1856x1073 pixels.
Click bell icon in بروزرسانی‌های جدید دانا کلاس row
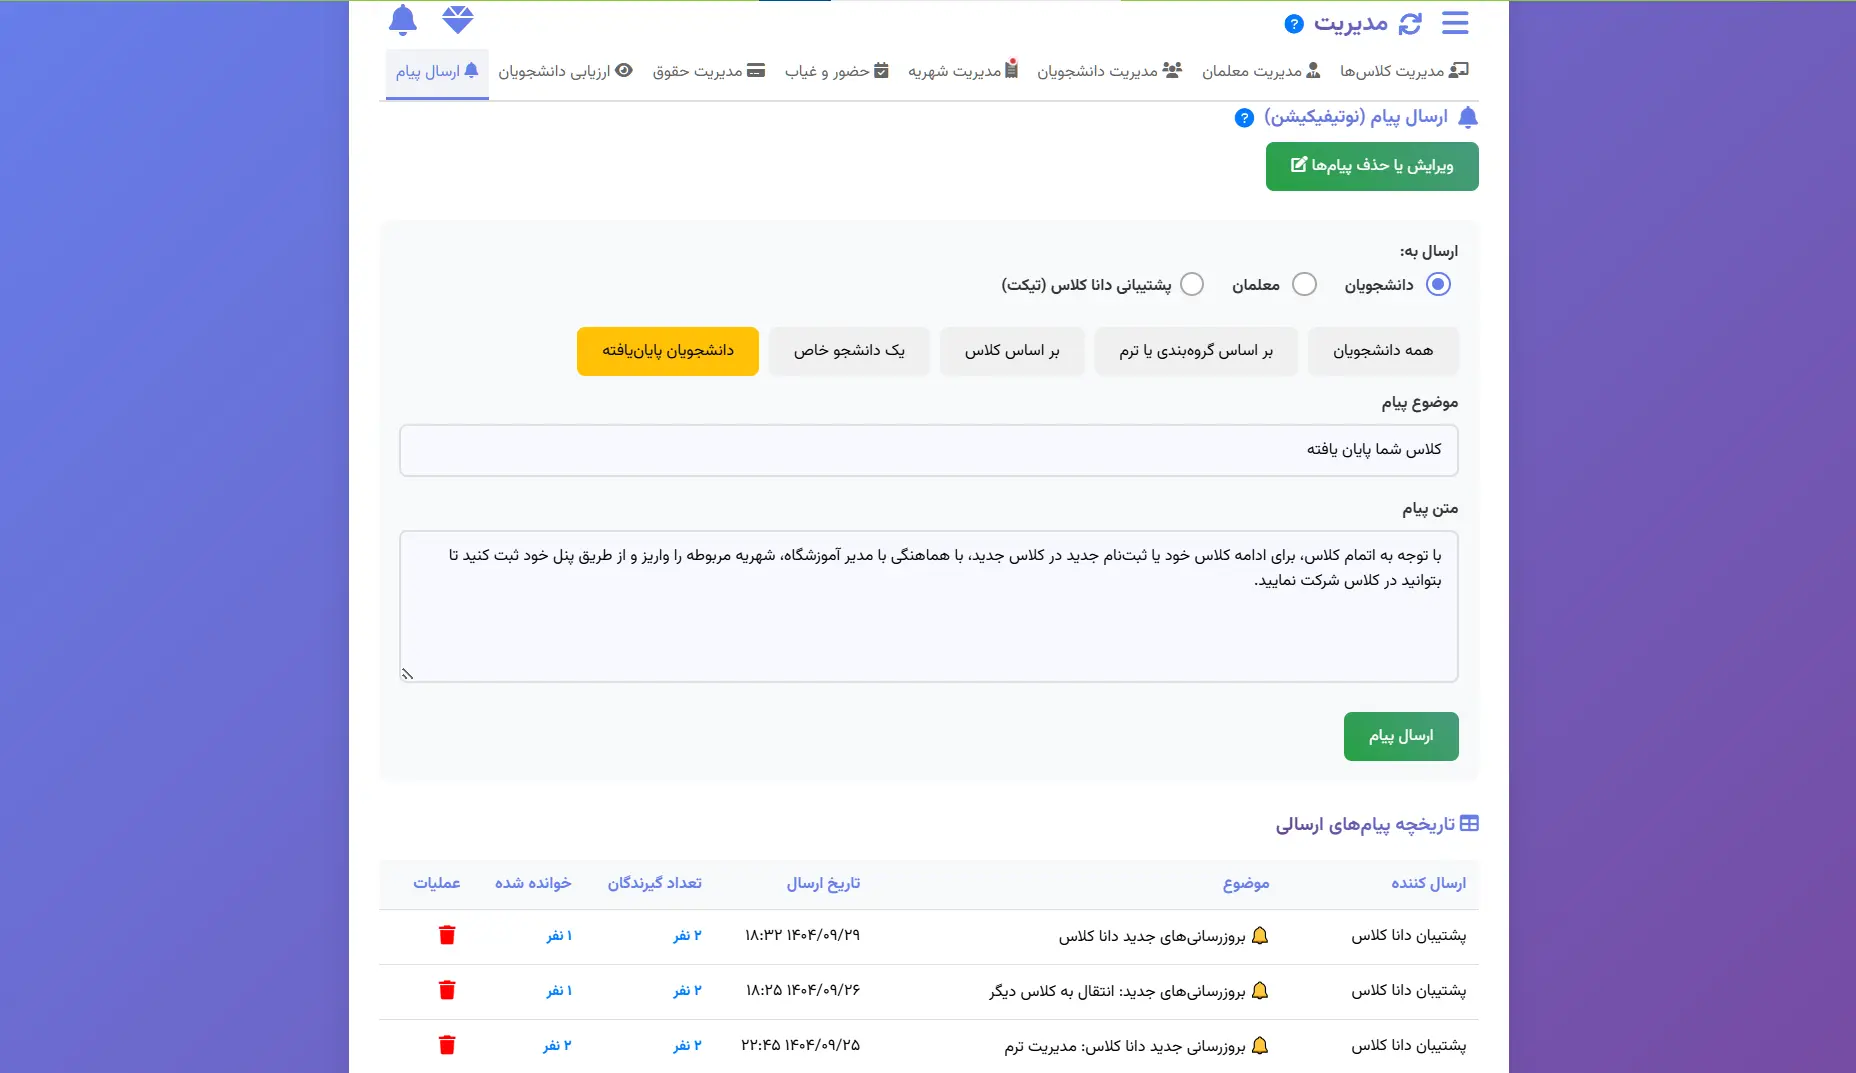pos(1262,936)
